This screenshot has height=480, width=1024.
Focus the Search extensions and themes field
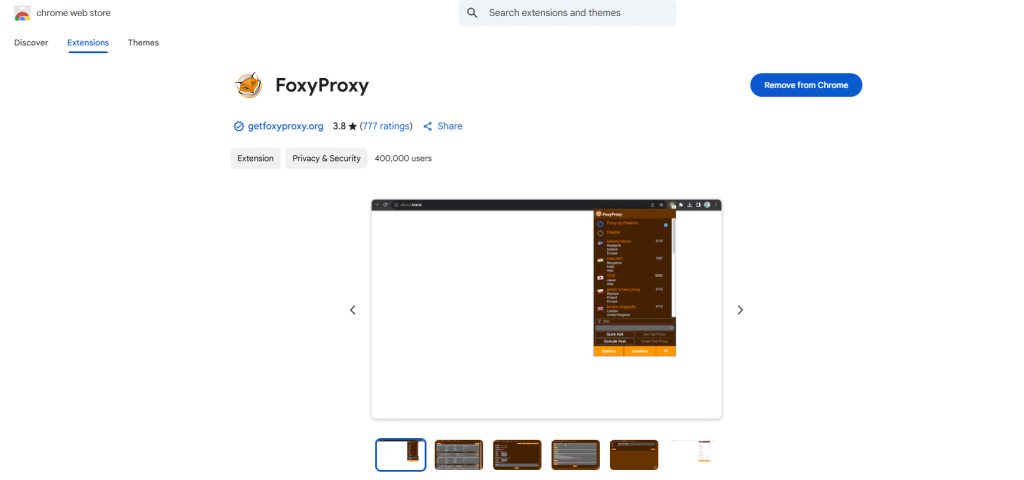(567, 13)
